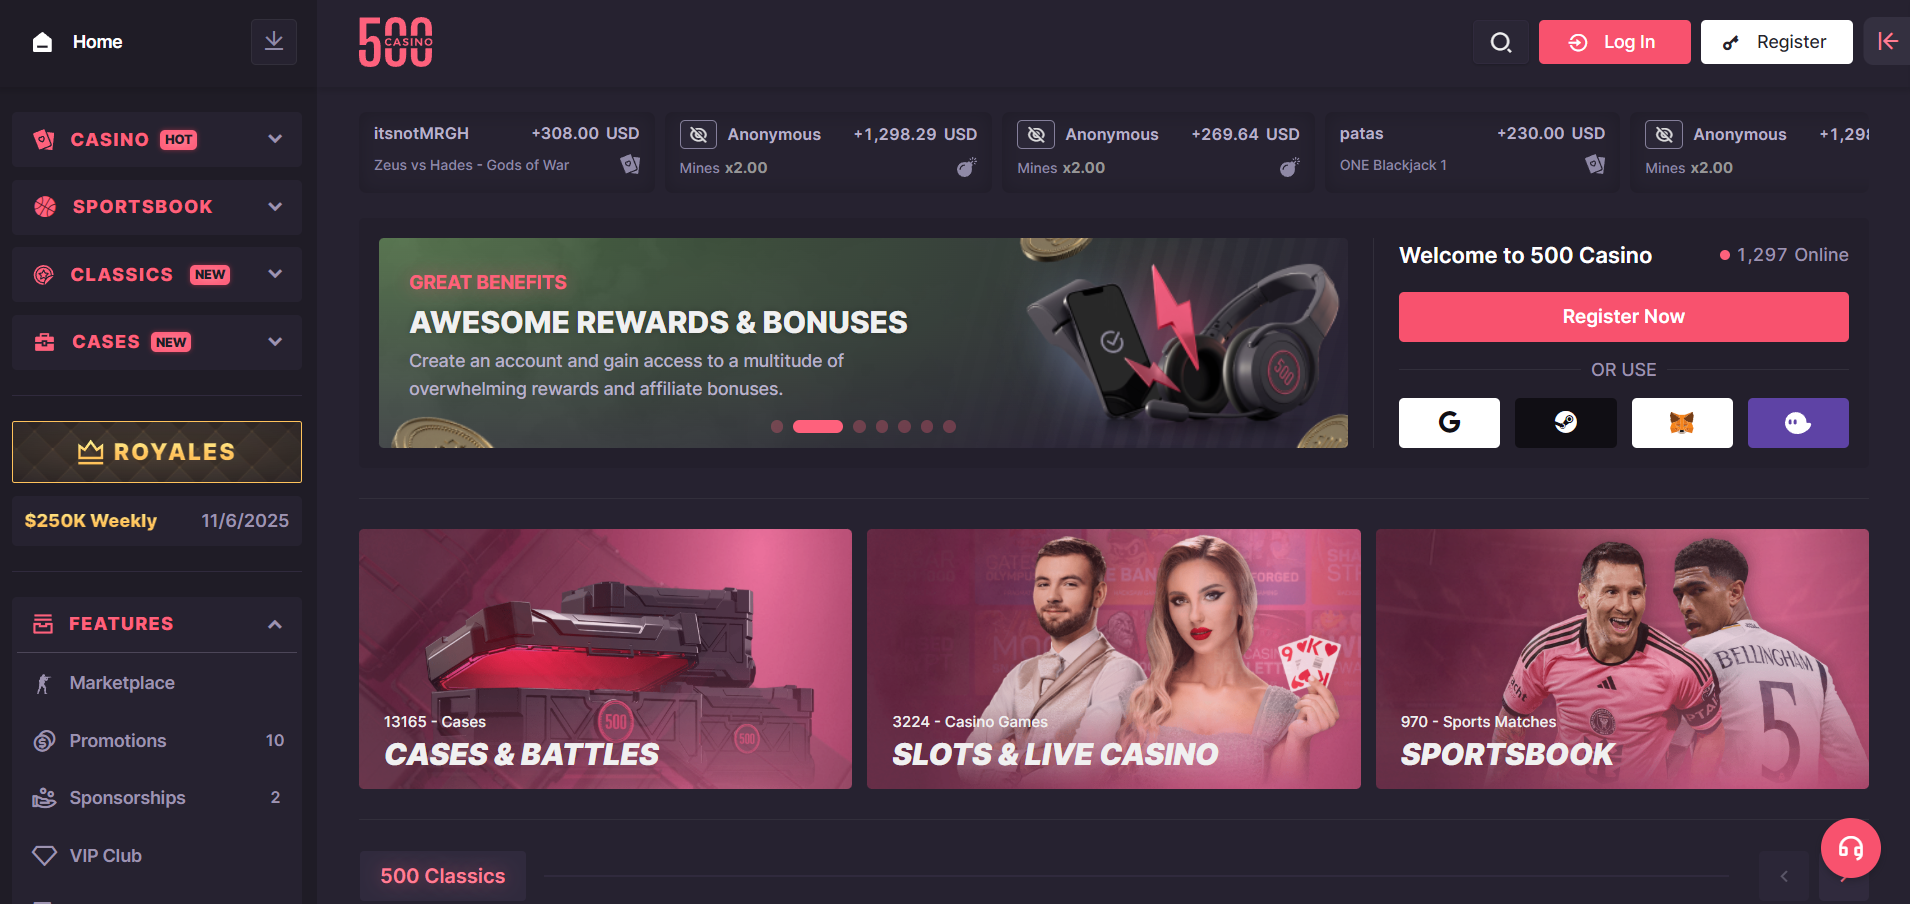
Task: Select the last banner carousel dot
Action: (950, 427)
